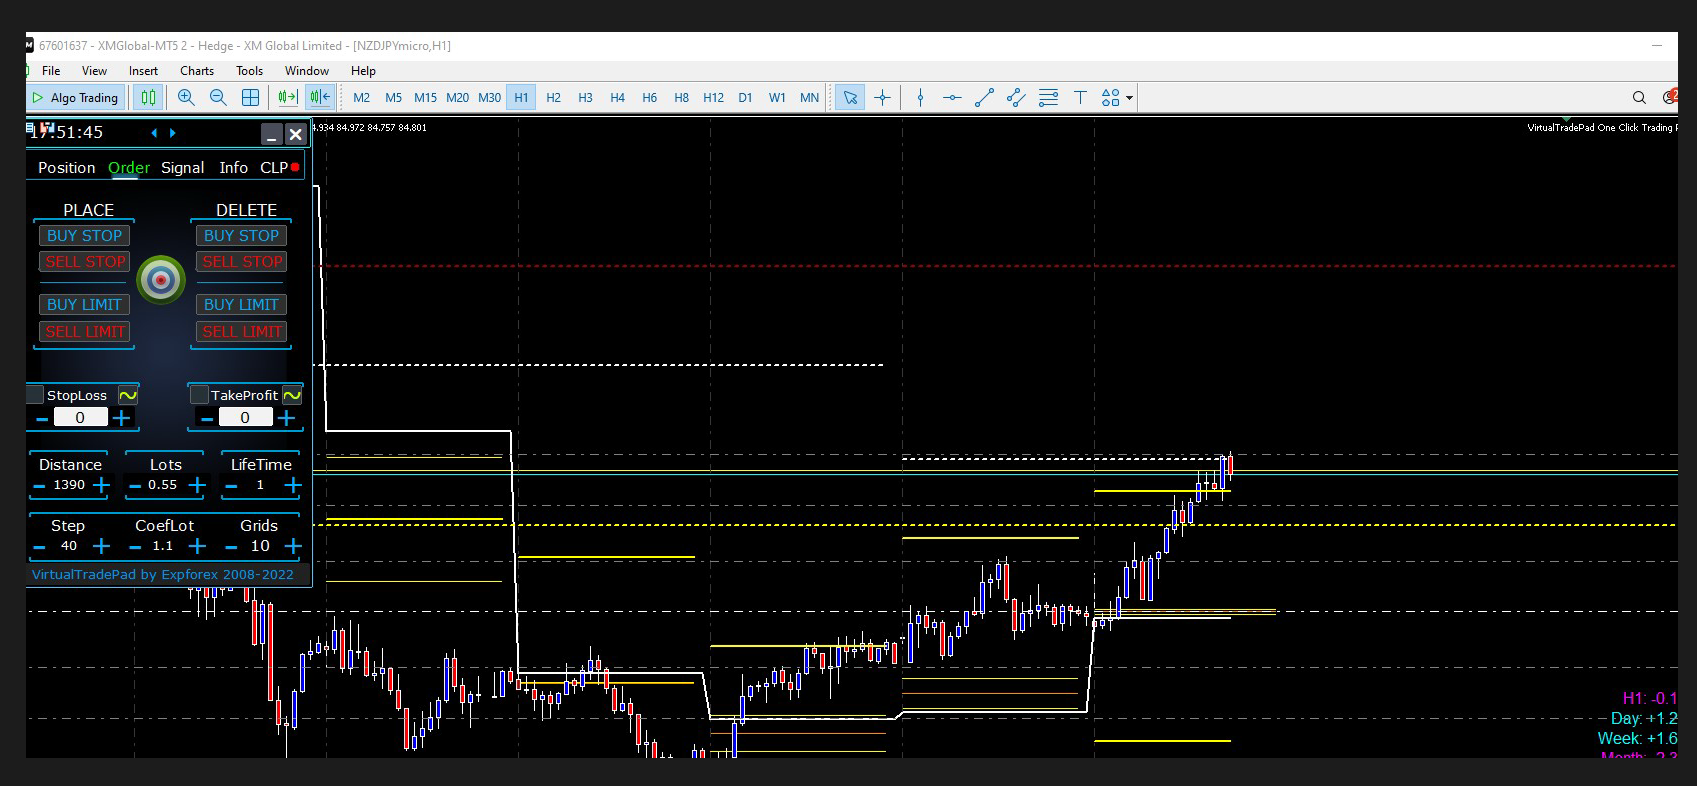Increase the Step value with plus
The width and height of the screenshot is (1697, 786).
[x=101, y=546]
